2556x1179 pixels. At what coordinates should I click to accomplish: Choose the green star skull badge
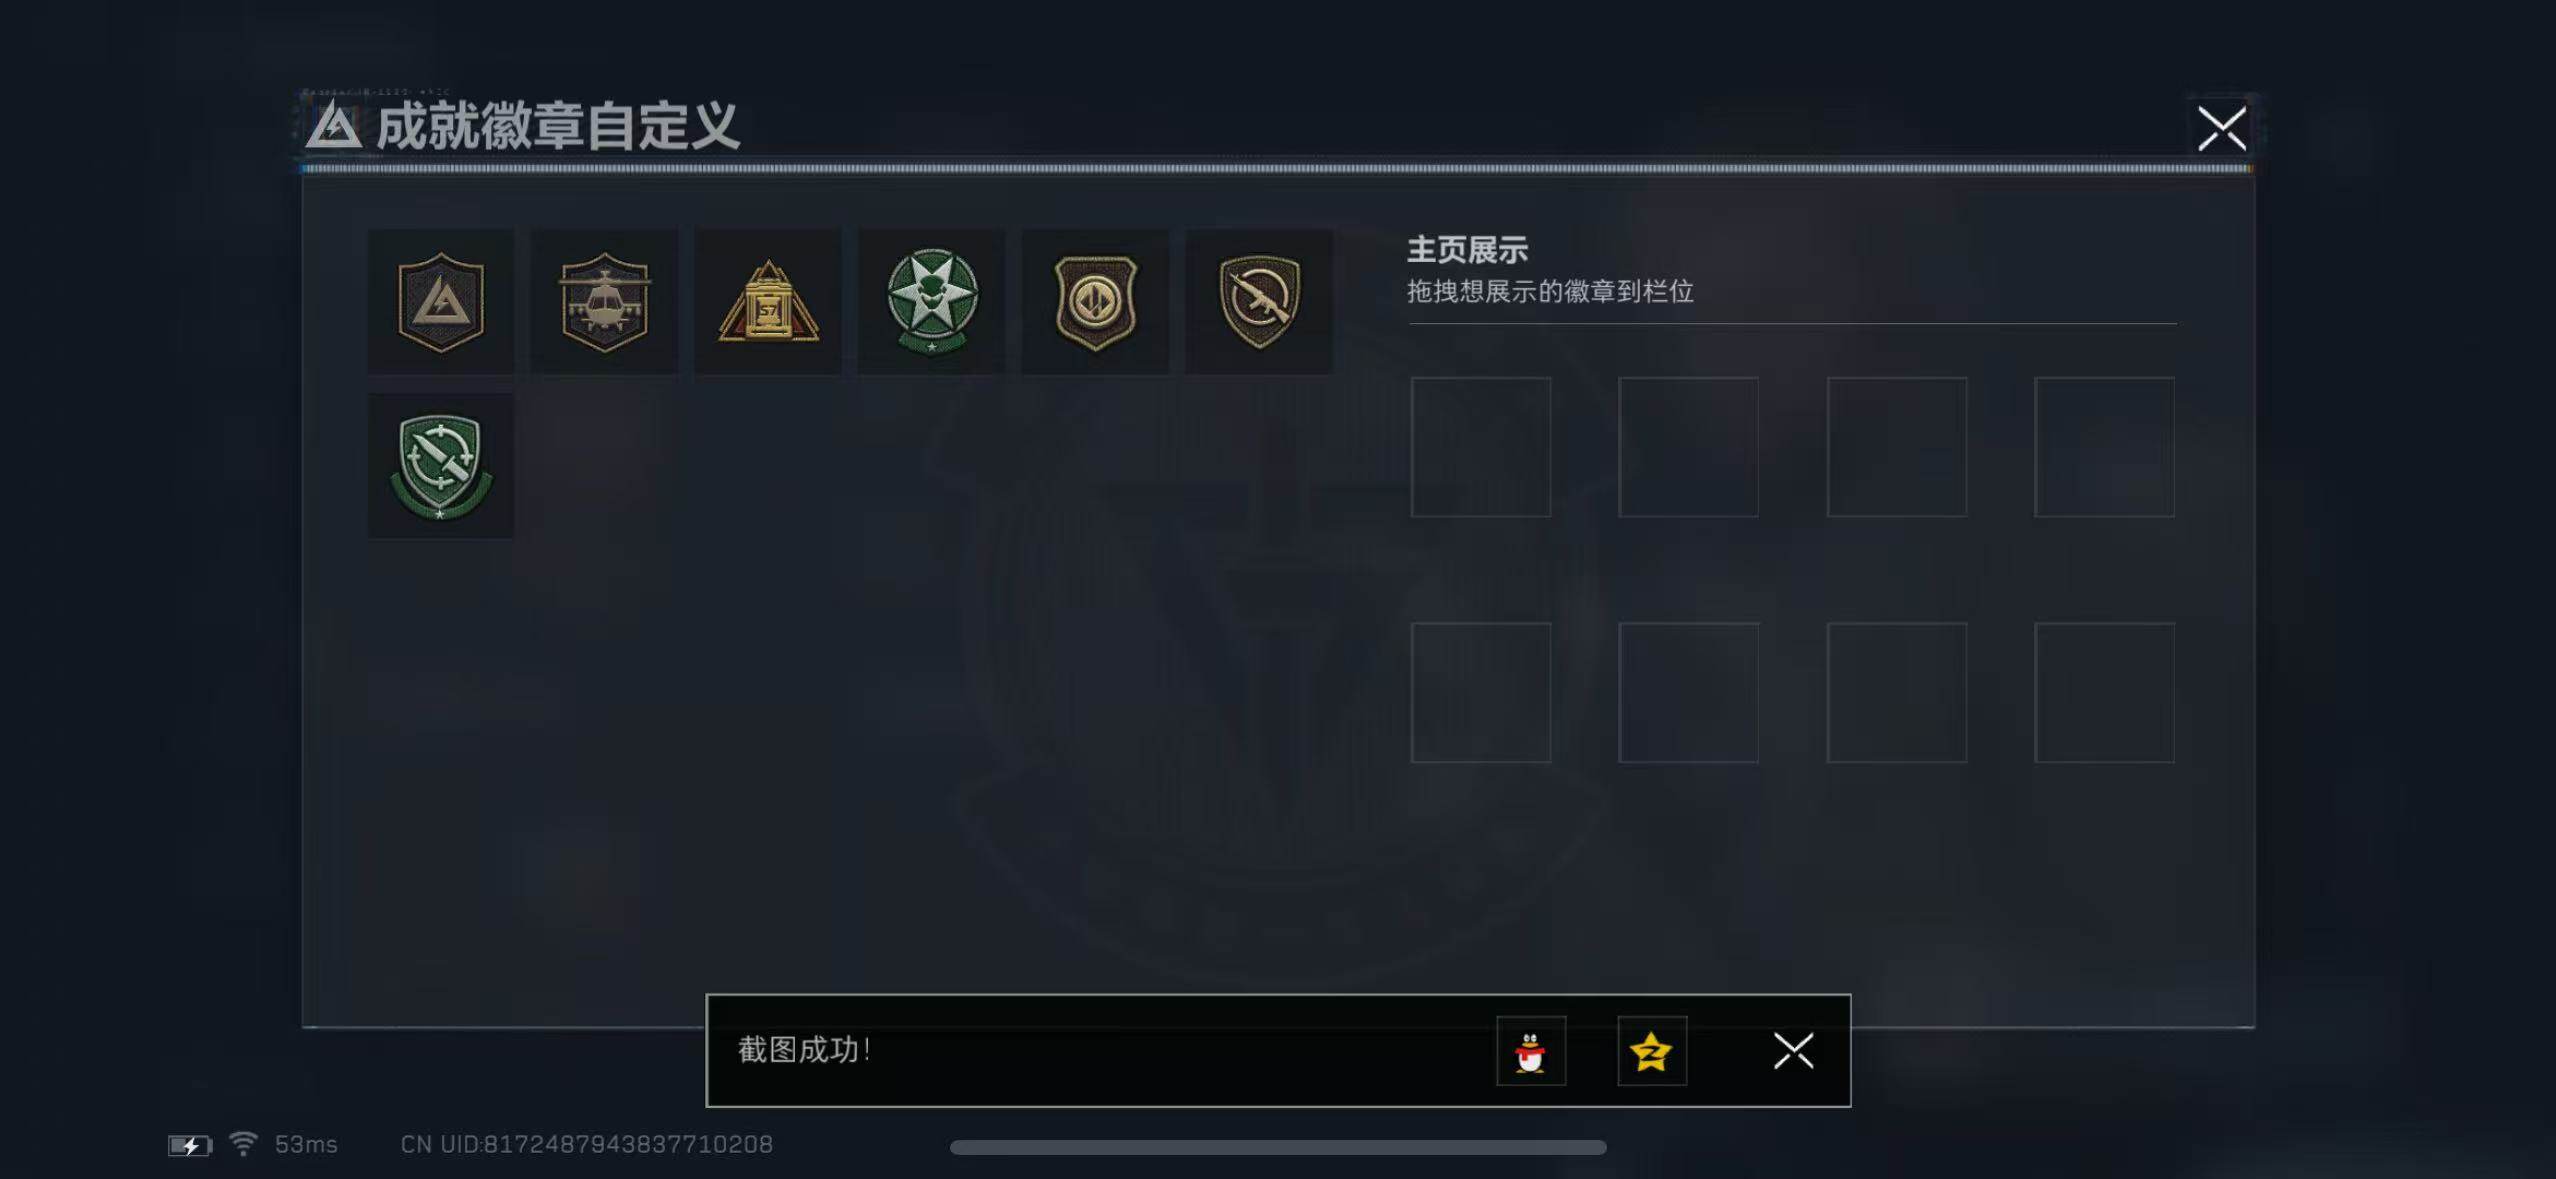click(931, 302)
